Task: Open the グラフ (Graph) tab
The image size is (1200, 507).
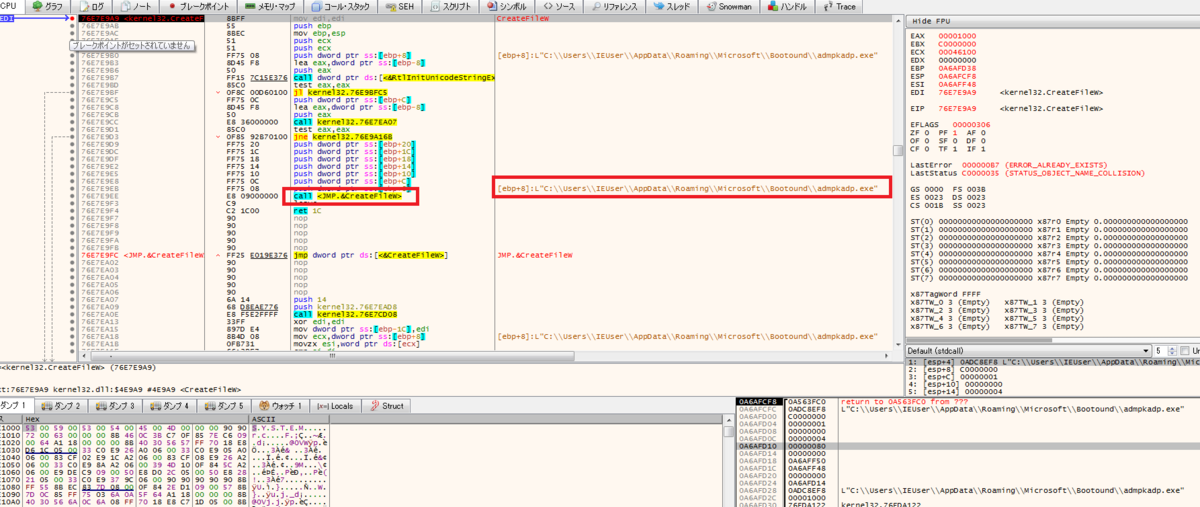Action: pos(47,6)
